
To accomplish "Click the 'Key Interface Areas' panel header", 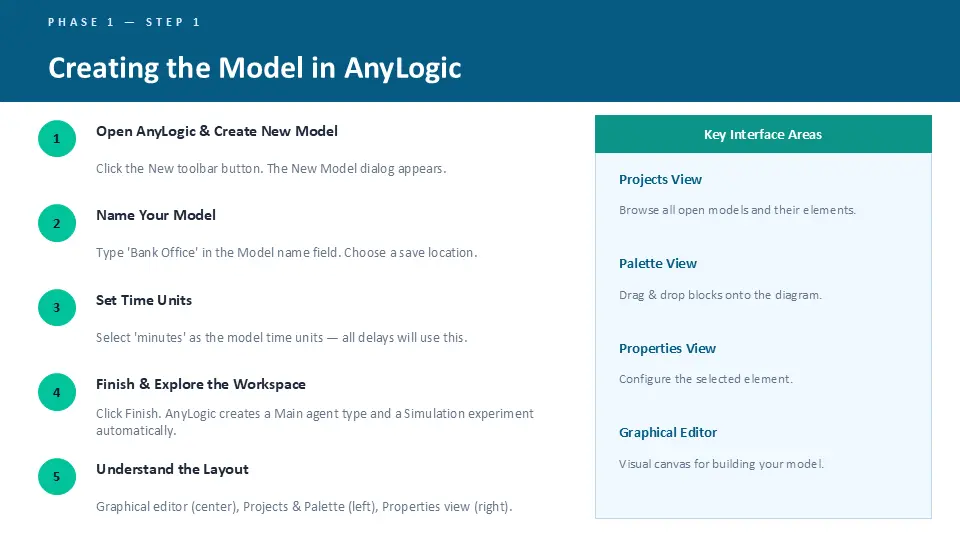I will point(763,134).
